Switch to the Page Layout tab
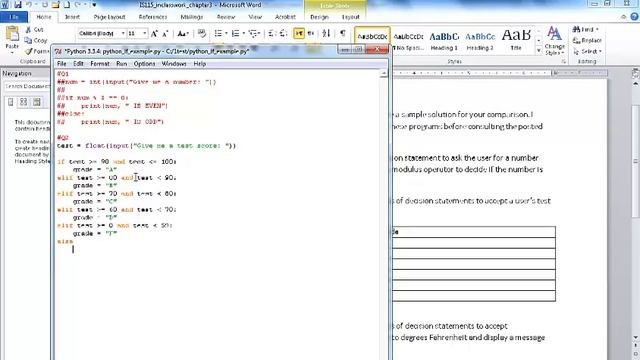 [x=109, y=17]
